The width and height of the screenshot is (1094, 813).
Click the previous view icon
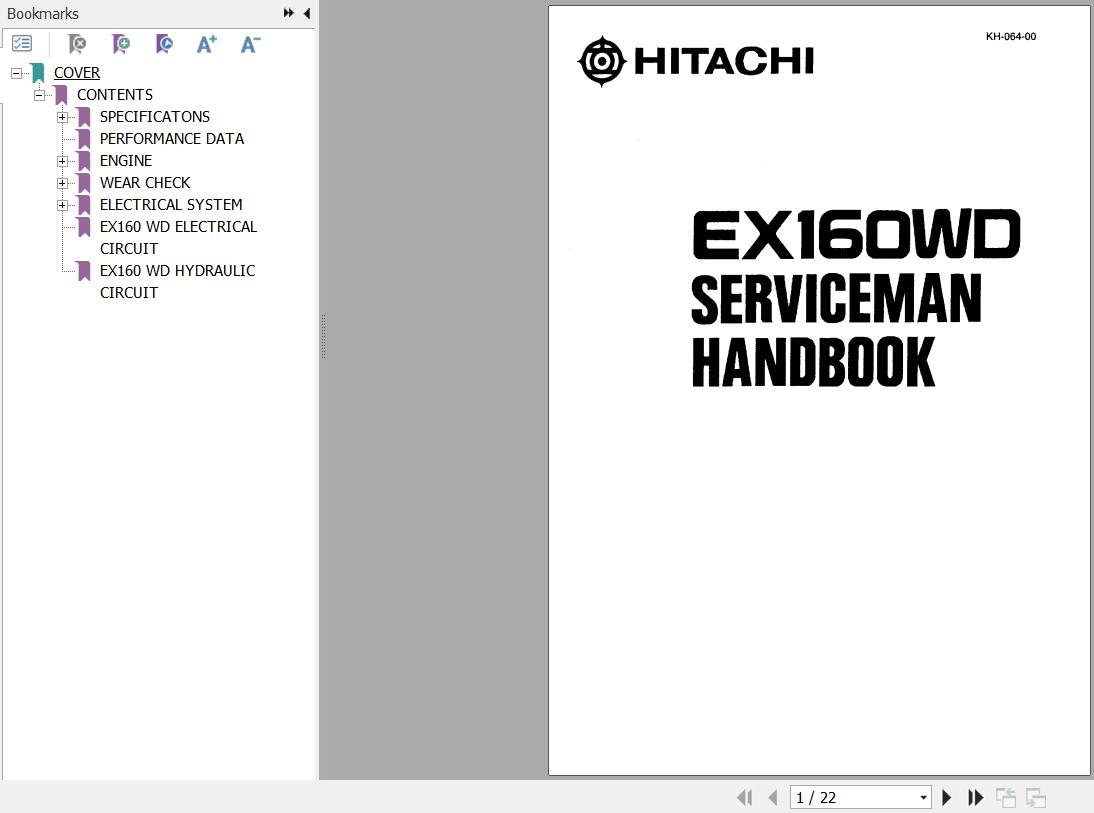click(x=1005, y=797)
